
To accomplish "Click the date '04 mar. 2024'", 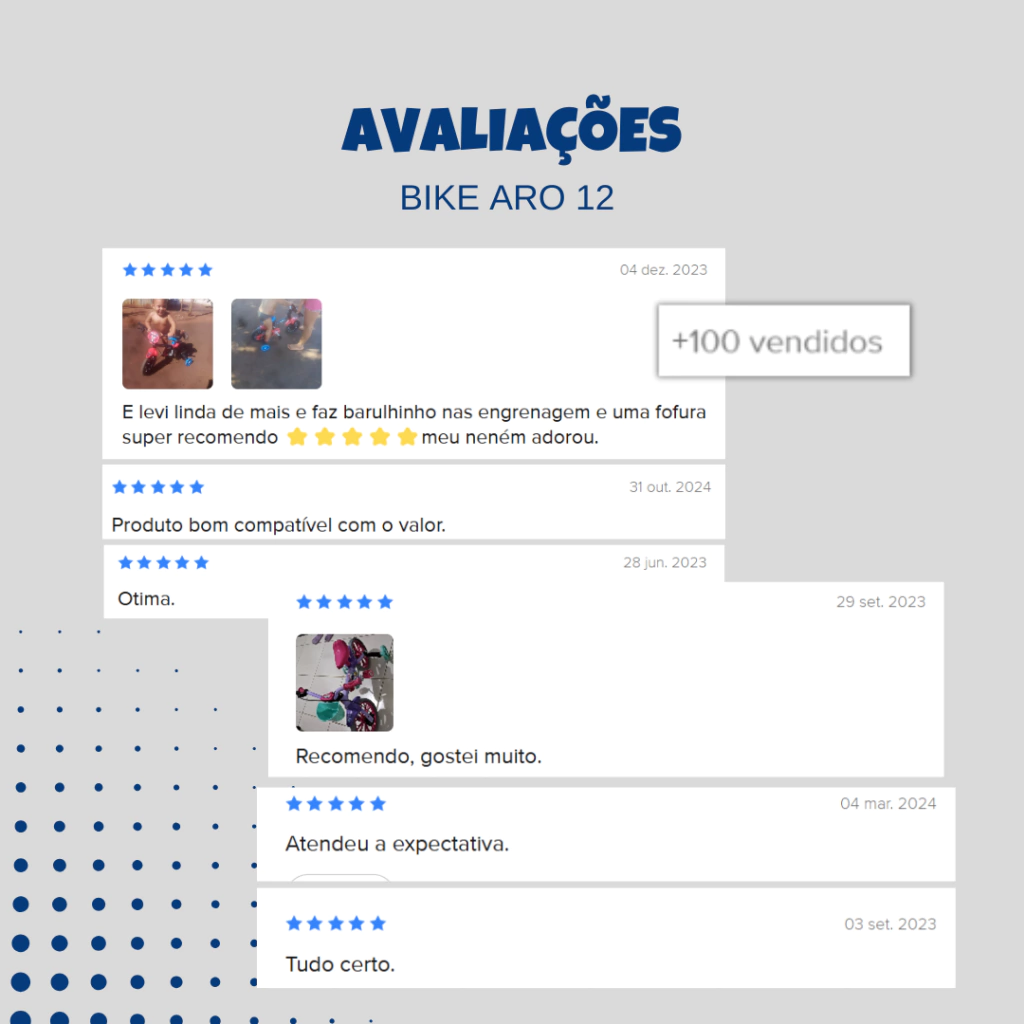I will pyautogui.click(x=888, y=804).
